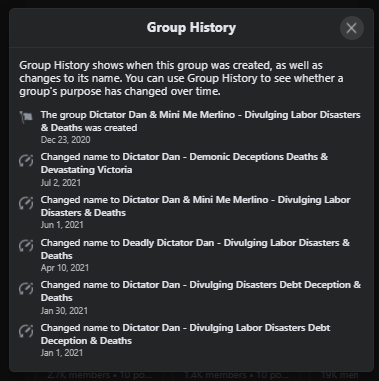
Task: Select the Divulging Disasters Debt Deception entry
Action: [201, 291]
